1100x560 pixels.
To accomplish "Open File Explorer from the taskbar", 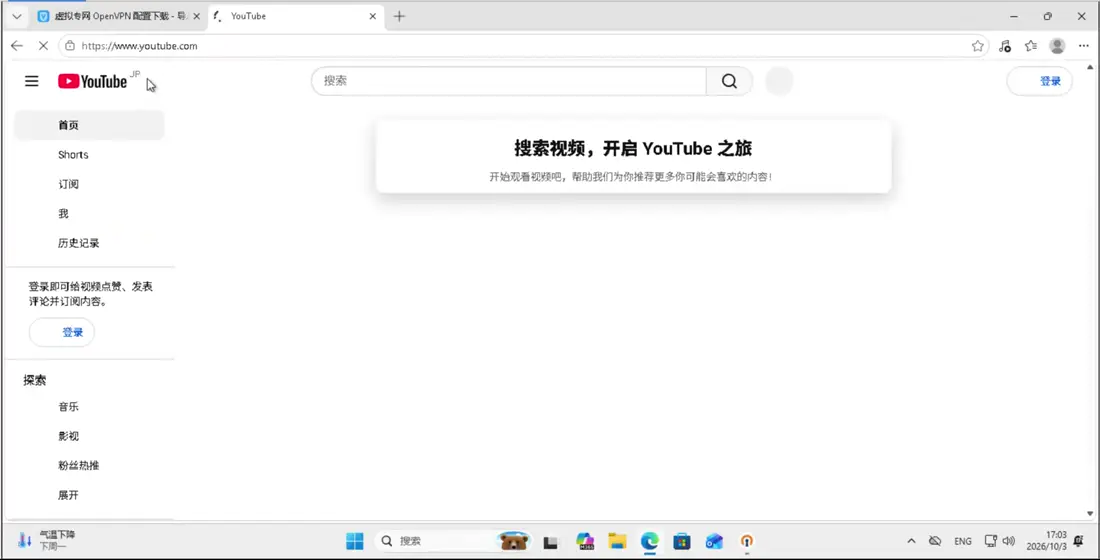I will tap(617, 541).
